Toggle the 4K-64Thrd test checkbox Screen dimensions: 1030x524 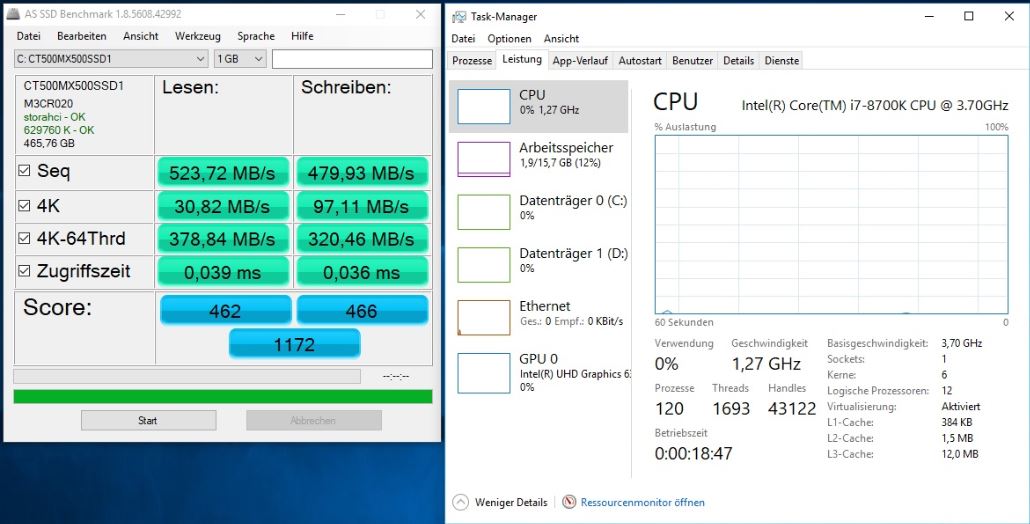pyautogui.click(x=24, y=238)
